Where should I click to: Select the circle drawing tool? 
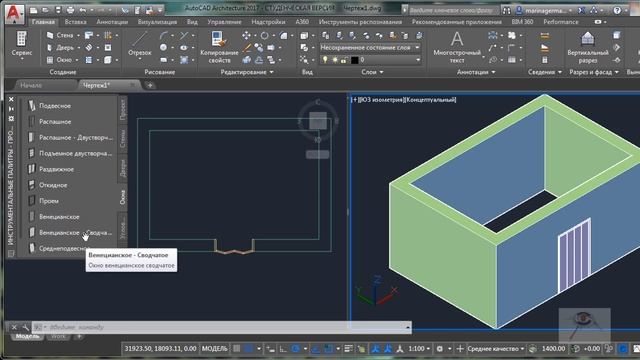[x=163, y=48]
